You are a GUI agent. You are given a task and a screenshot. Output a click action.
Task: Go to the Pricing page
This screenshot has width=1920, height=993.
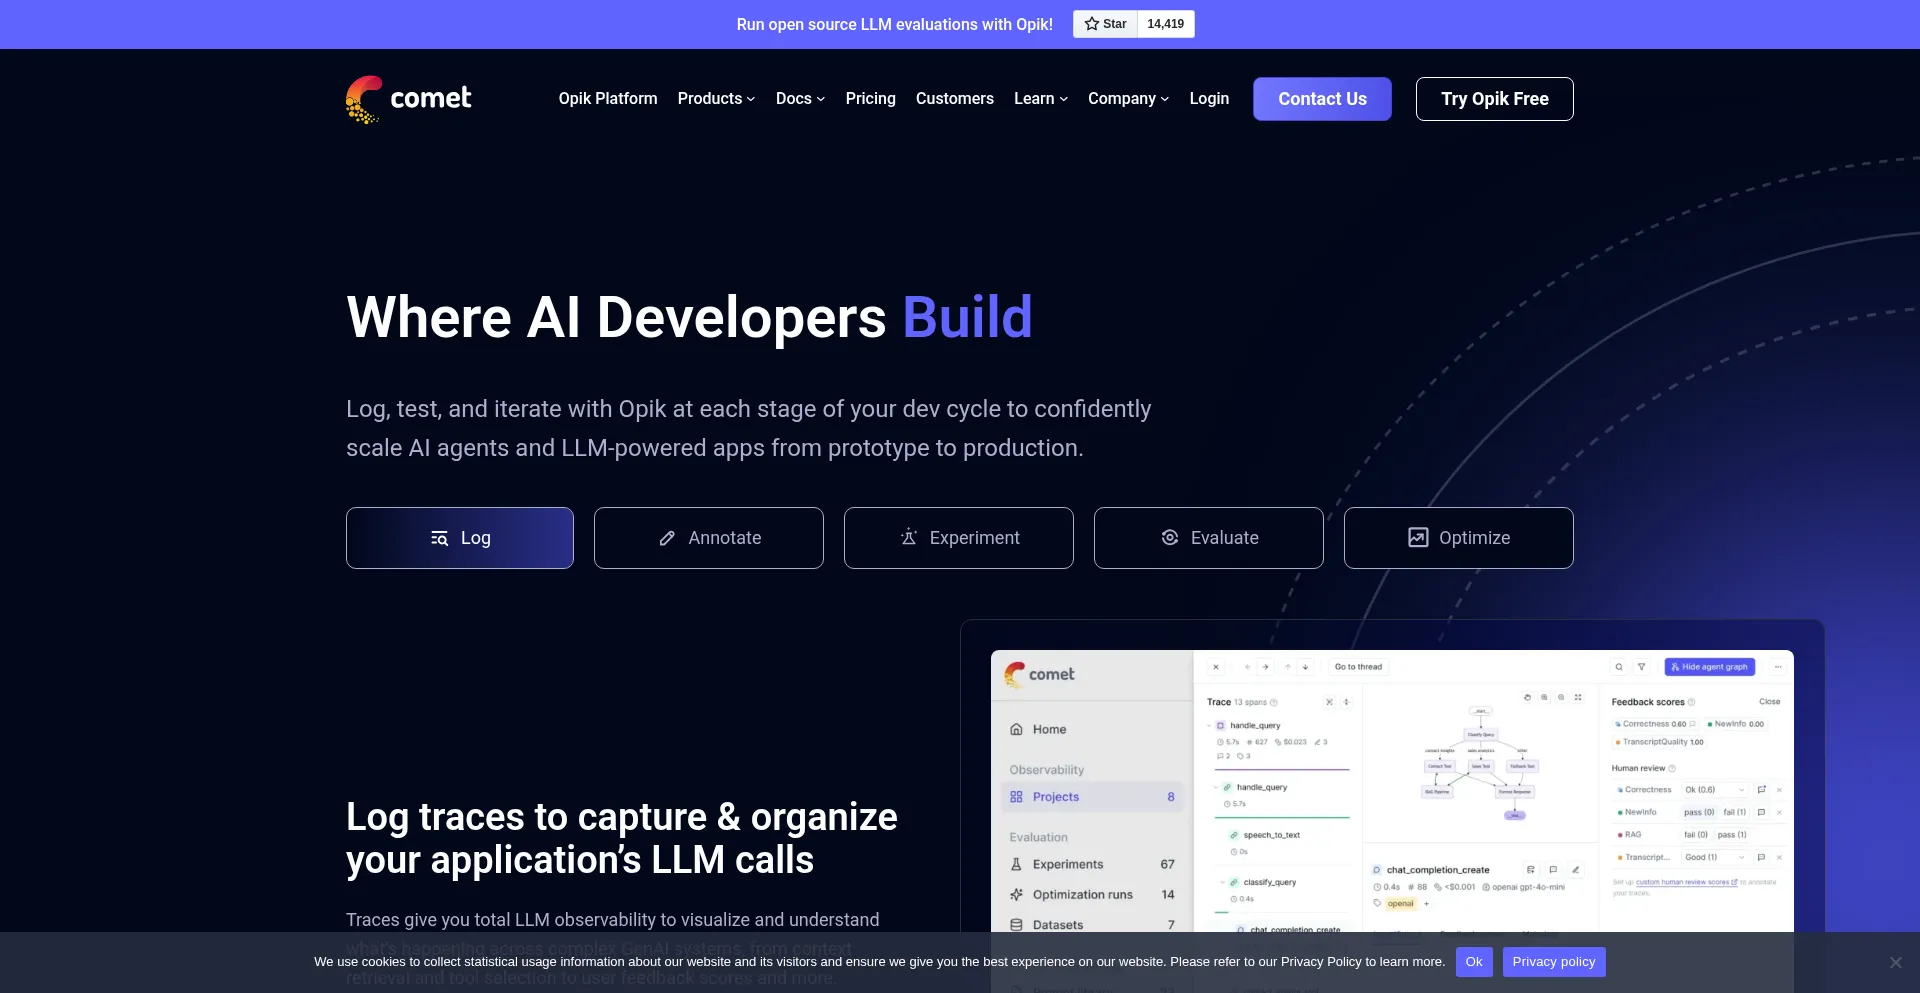click(x=870, y=99)
